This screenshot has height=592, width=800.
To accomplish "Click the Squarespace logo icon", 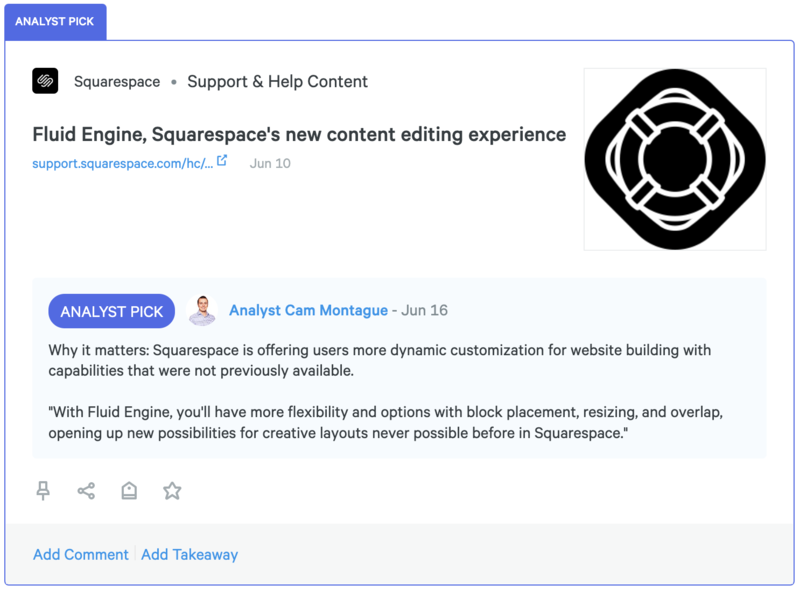I will tap(45, 81).
